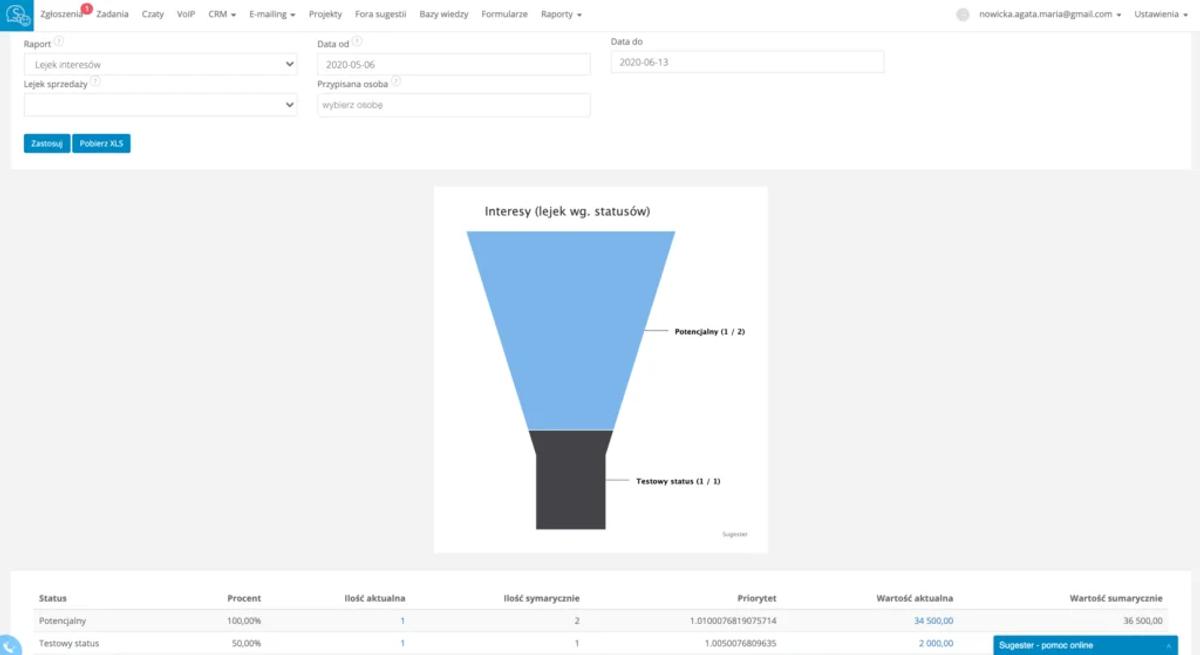Click the Ilość sumarycznie column header
The width and height of the screenshot is (1200, 655).
[541, 598]
